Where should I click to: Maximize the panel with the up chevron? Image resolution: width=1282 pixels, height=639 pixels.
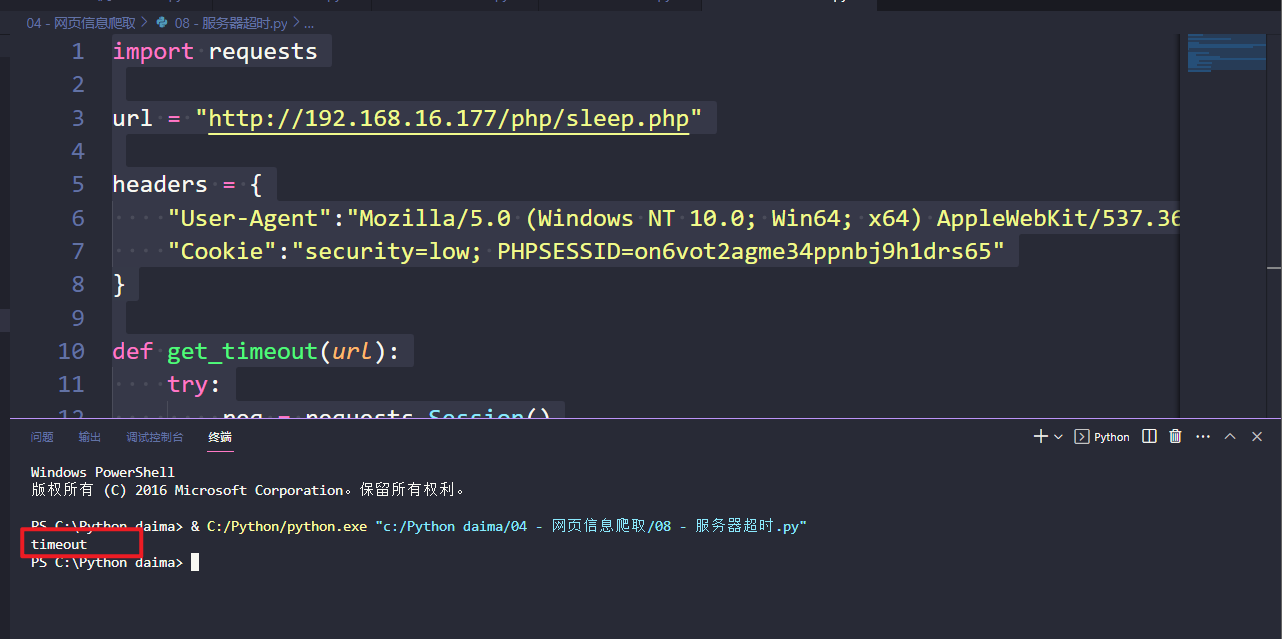pos(1230,436)
